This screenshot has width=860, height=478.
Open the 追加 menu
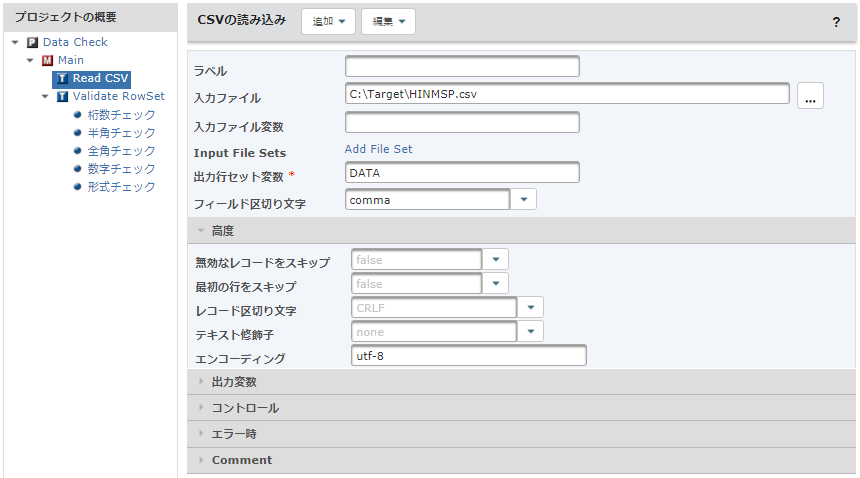(329, 21)
